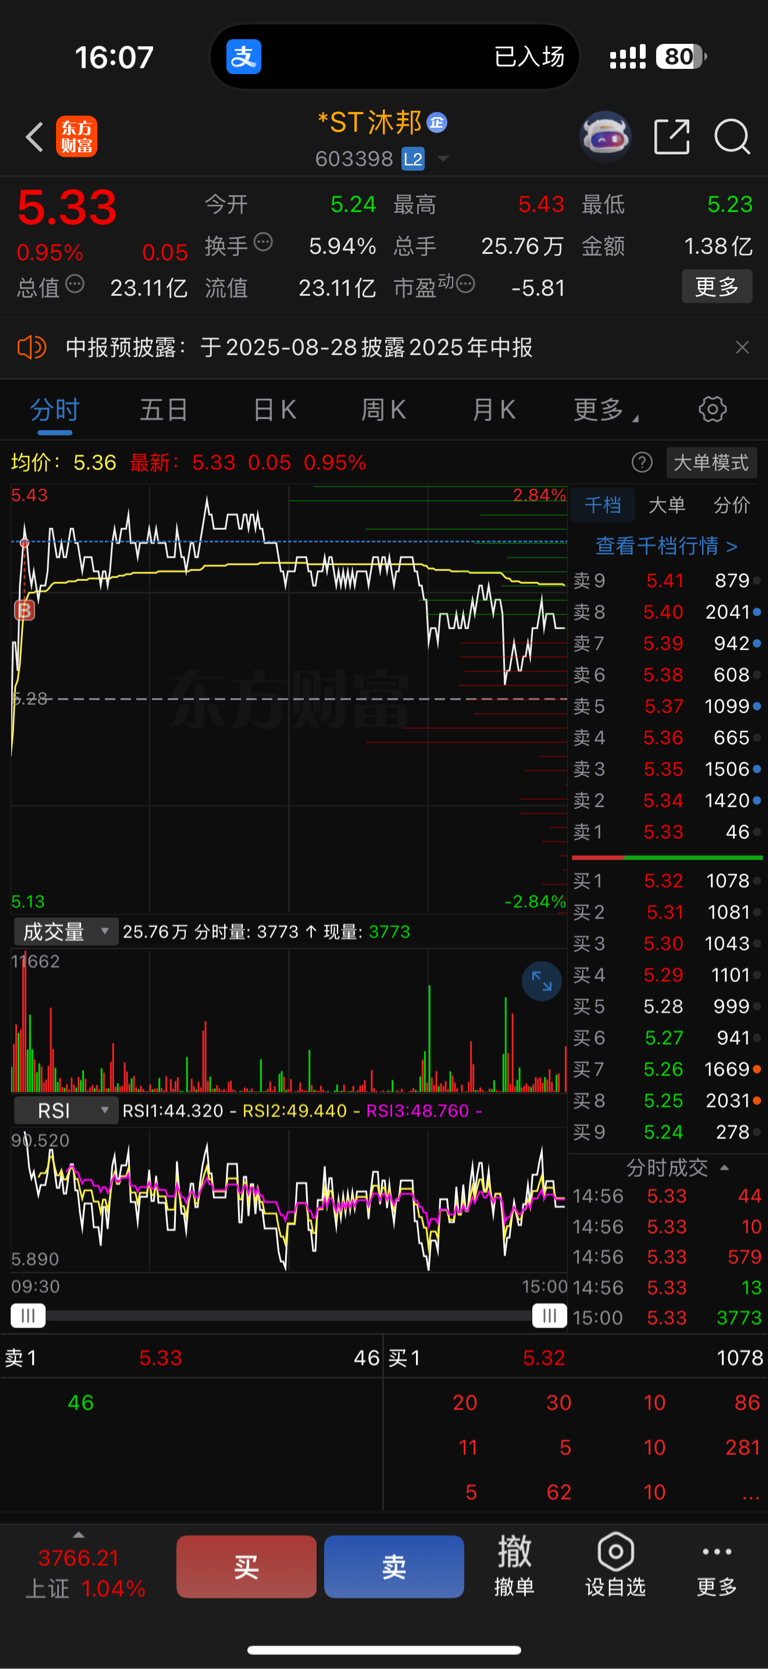
Task: Switch to 月K tab
Action: 493,410
